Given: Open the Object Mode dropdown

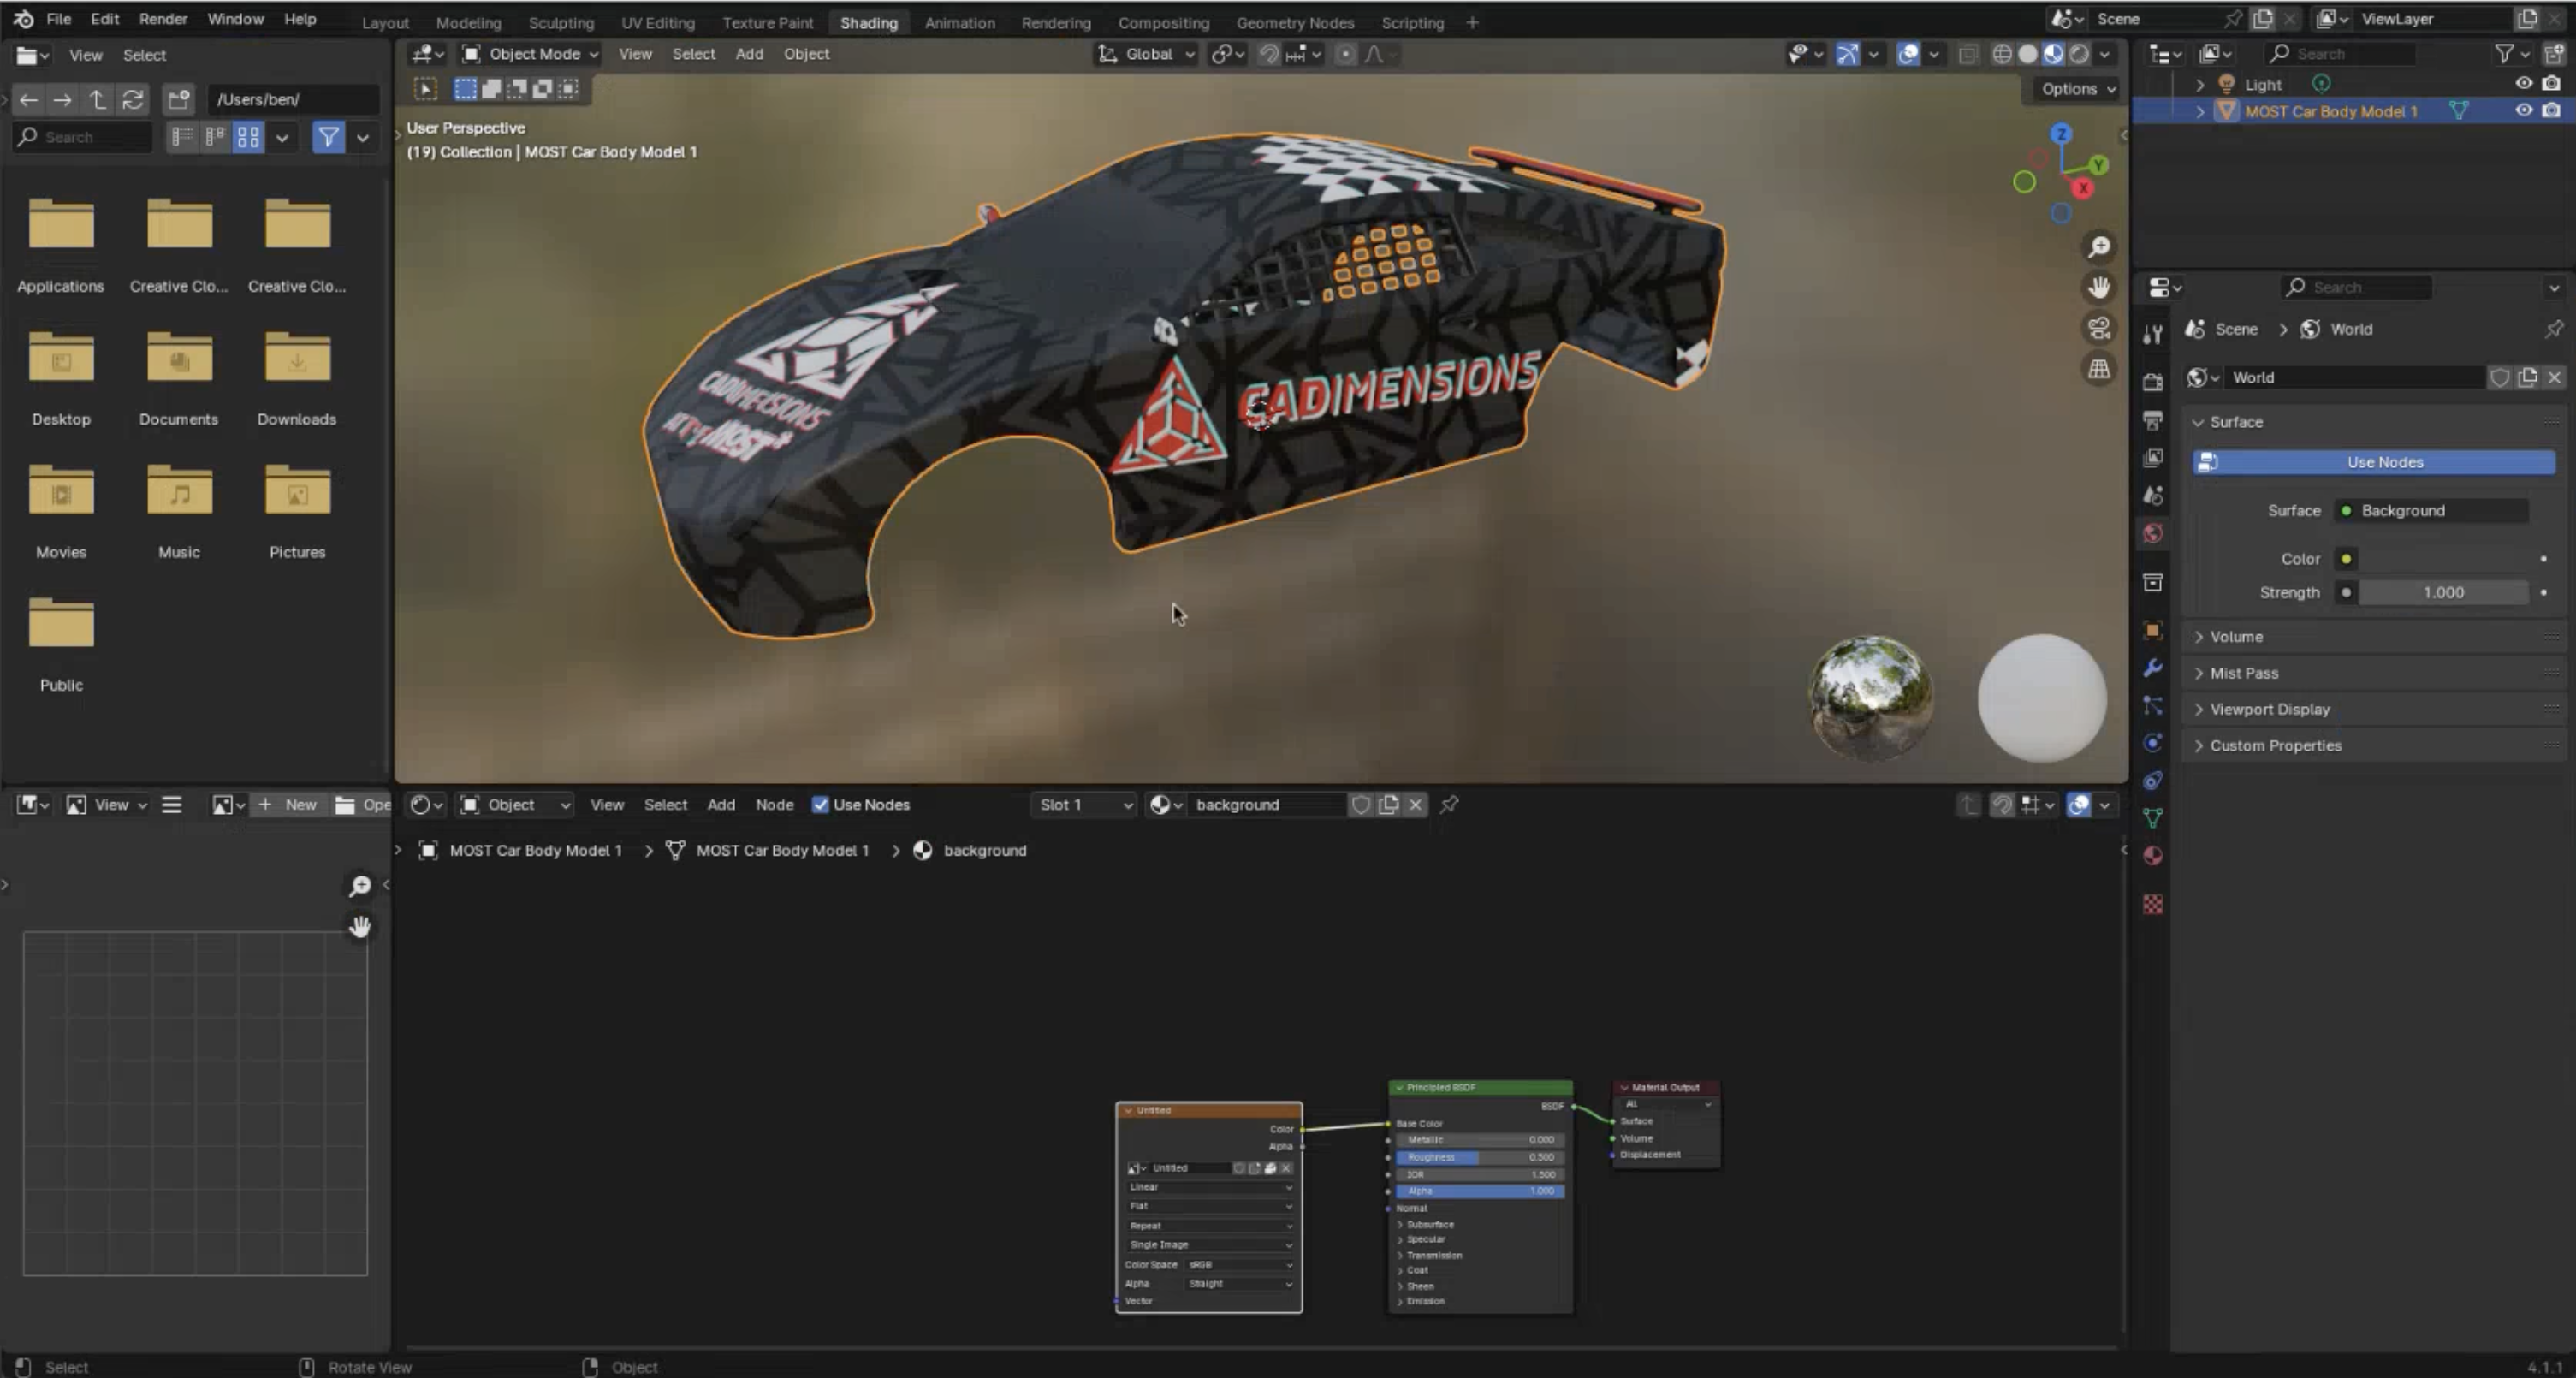Looking at the screenshot, I should point(530,54).
